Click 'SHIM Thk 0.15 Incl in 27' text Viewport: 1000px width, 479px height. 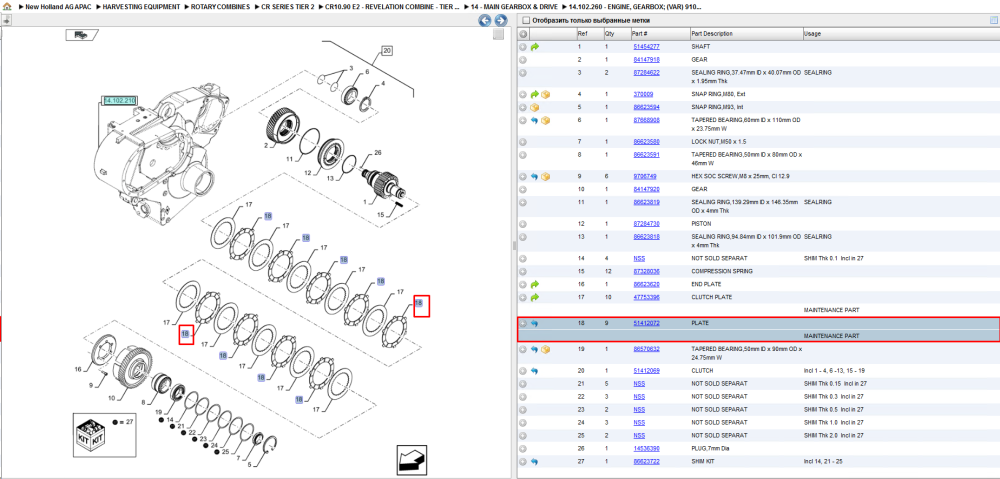coord(835,384)
